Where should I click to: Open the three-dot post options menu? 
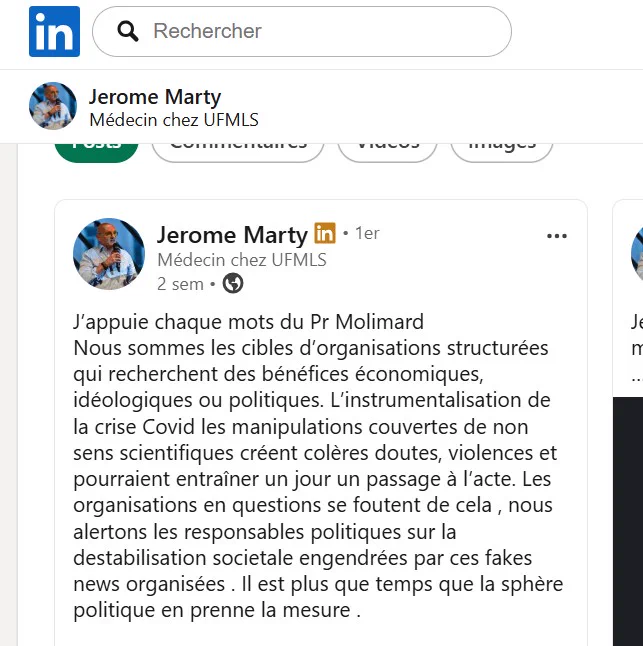pos(556,236)
